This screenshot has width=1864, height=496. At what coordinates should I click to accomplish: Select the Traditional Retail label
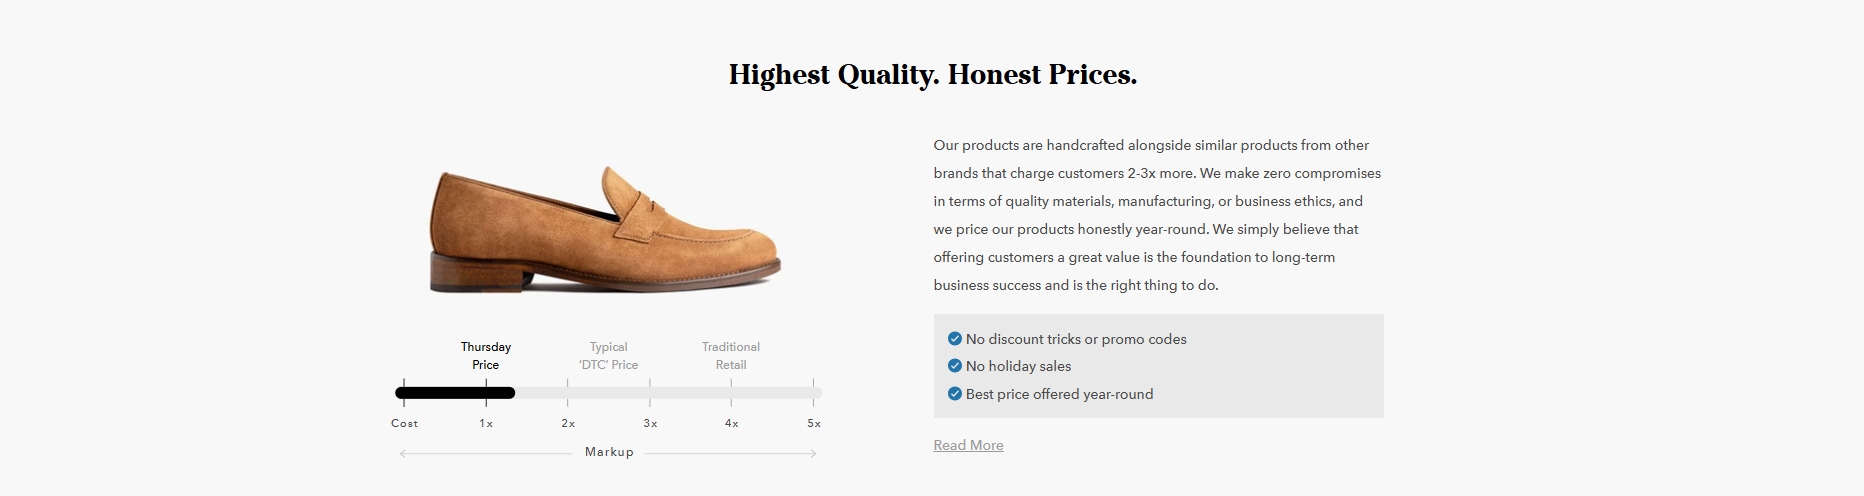[731, 356]
